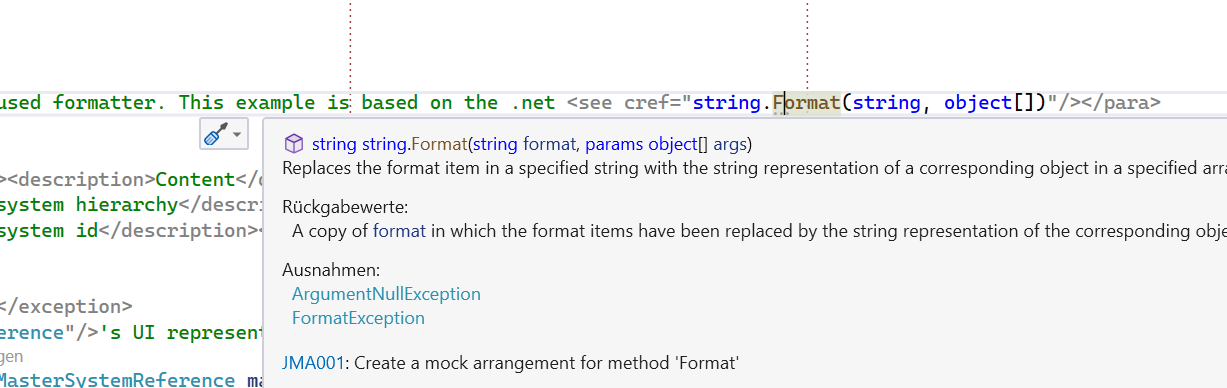This screenshot has width=1227, height=388.
Task: Click 'object' in the cref code line
Action: coord(977,102)
